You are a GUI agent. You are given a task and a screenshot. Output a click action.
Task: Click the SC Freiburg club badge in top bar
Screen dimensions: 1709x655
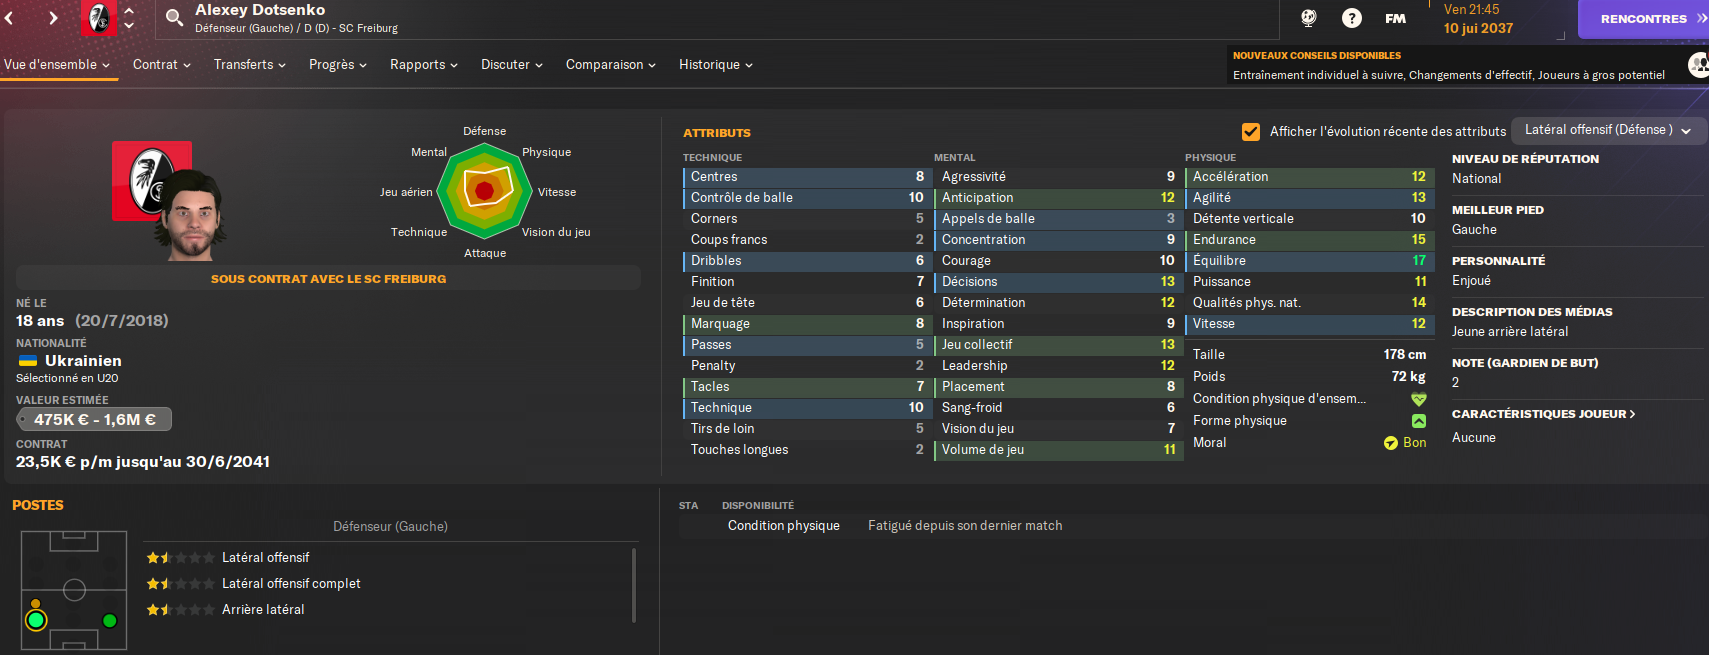point(98,18)
